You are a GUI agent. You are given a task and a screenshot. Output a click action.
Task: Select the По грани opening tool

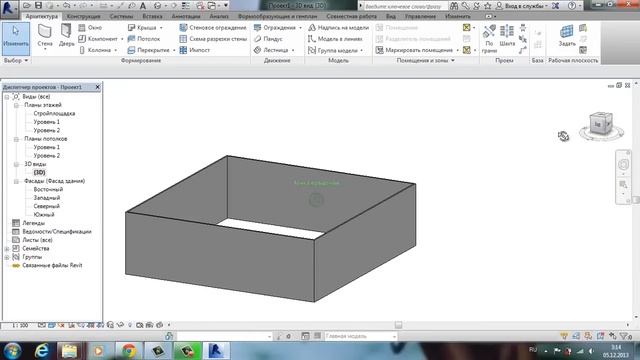(x=489, y=38)
